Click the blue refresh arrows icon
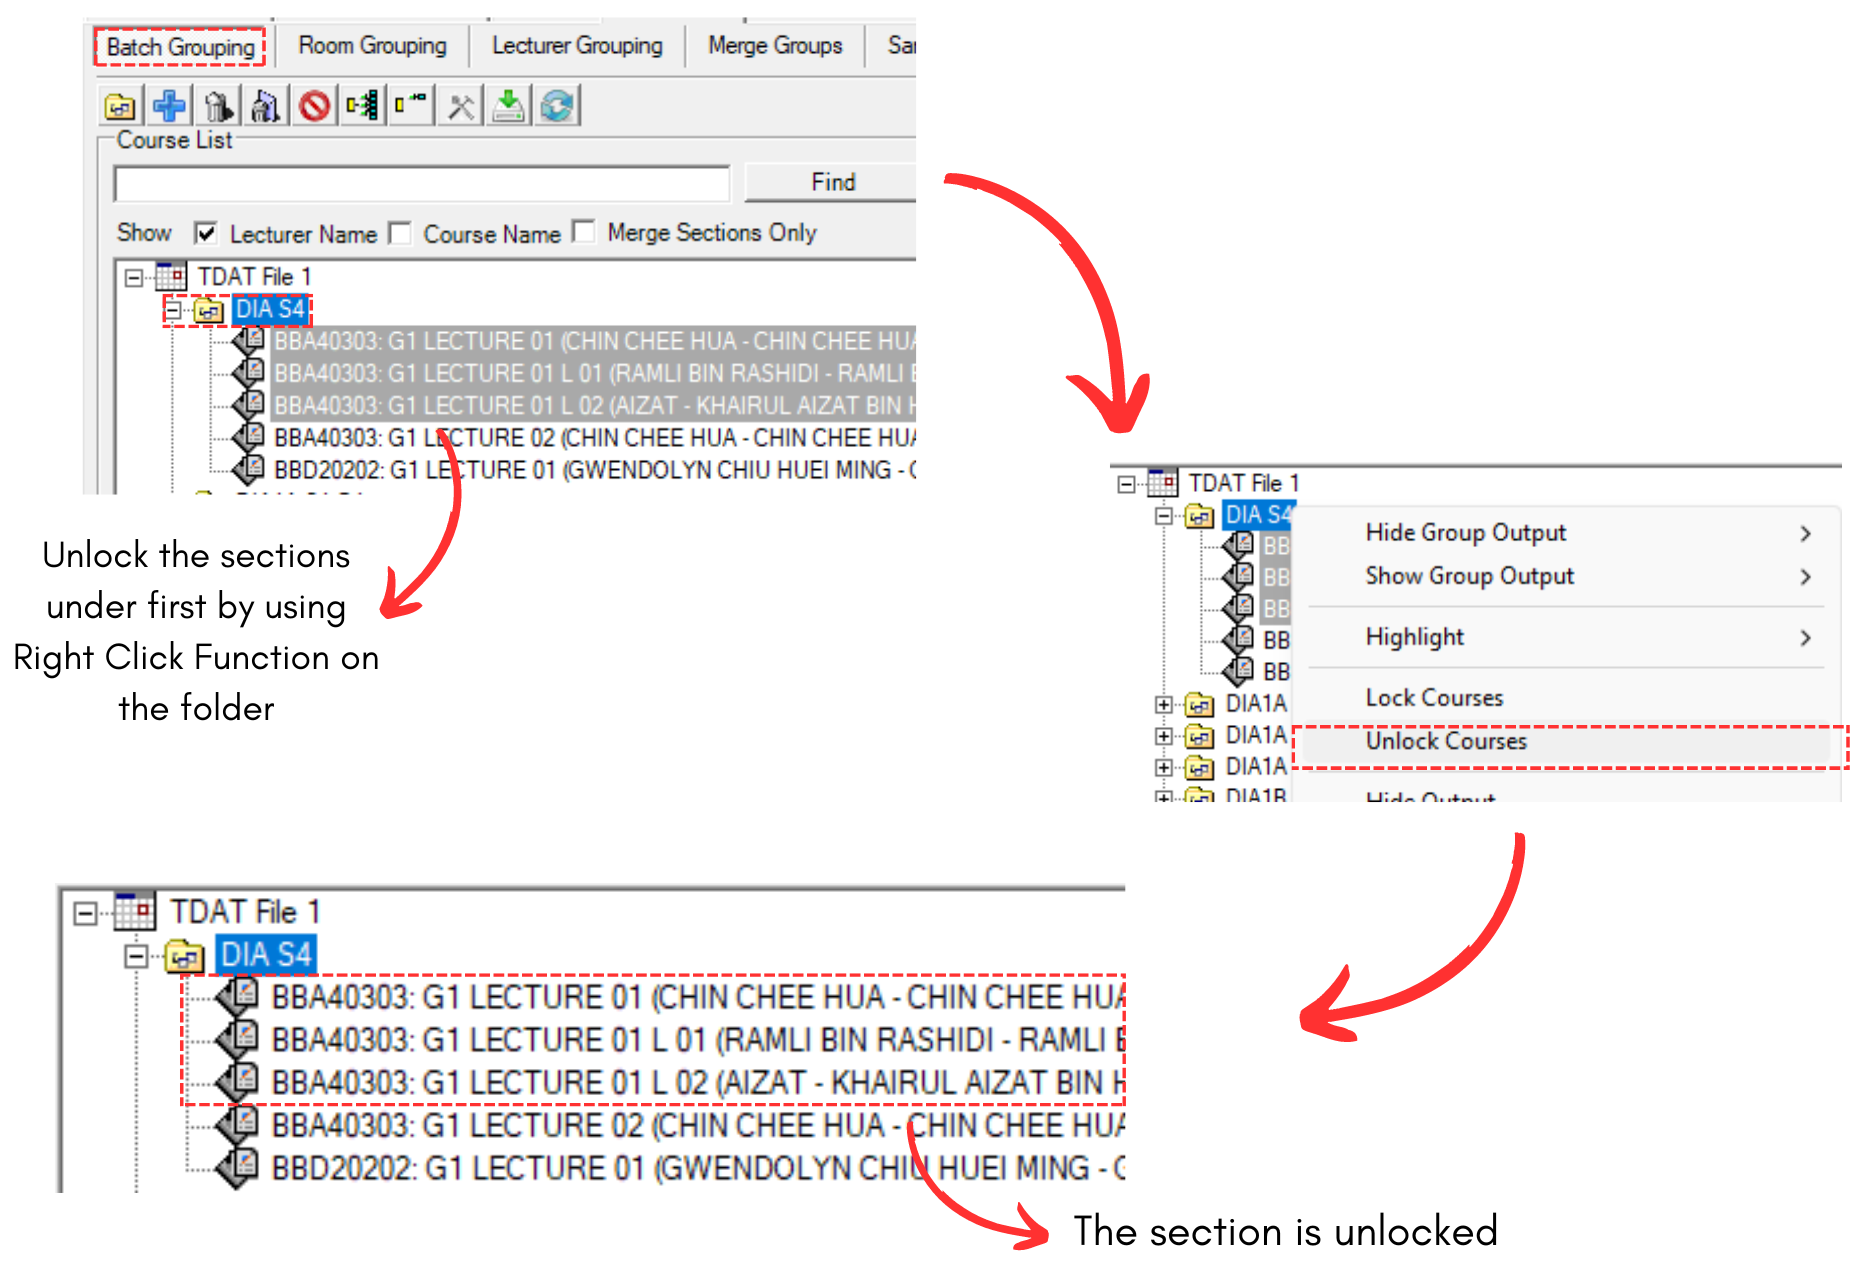Screen dimensions: 1856x1263 pyautogui.click(x=557, y=105)
